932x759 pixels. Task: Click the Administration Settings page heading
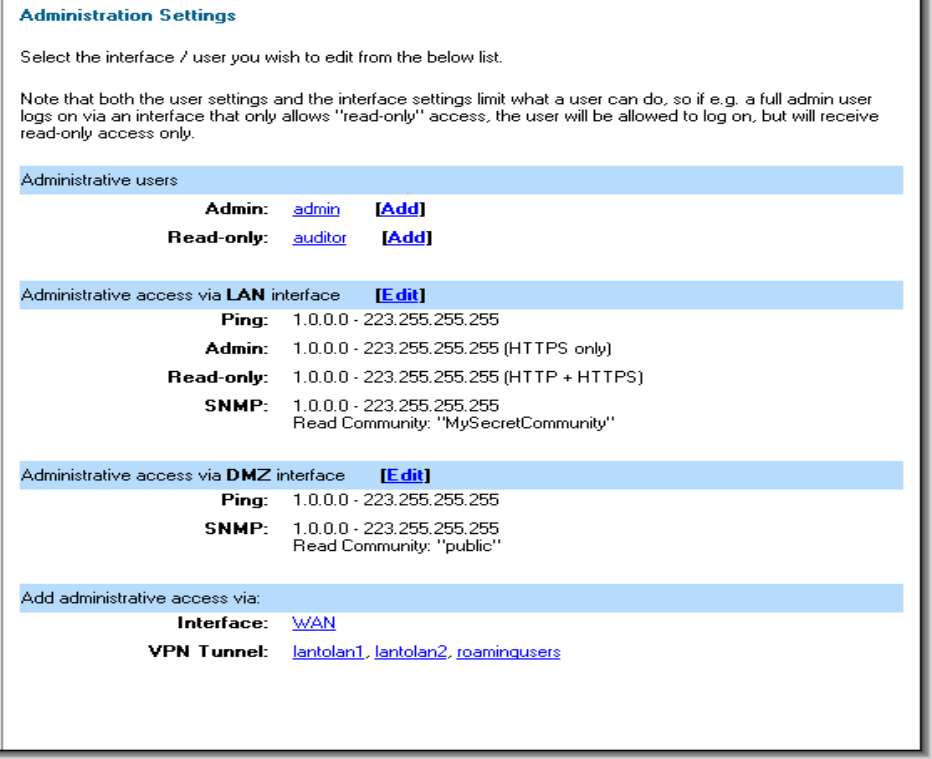click(x=128, y=15)
